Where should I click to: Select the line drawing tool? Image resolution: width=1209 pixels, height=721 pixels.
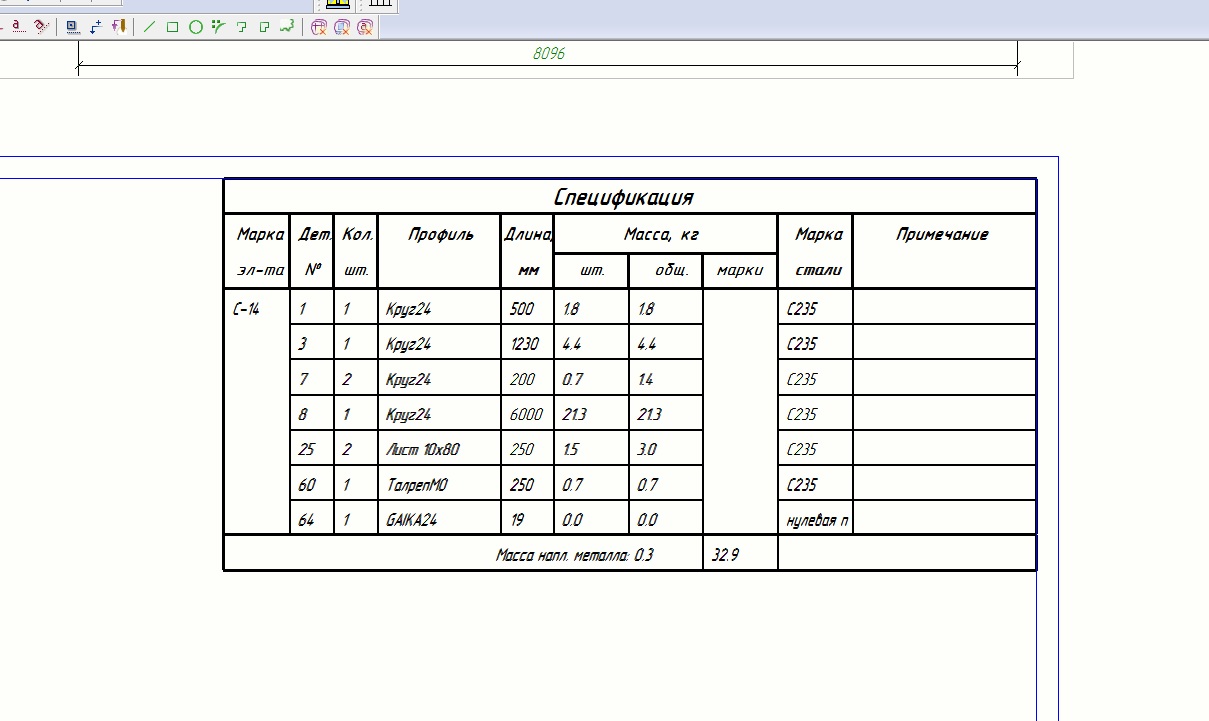pos(150,27)
